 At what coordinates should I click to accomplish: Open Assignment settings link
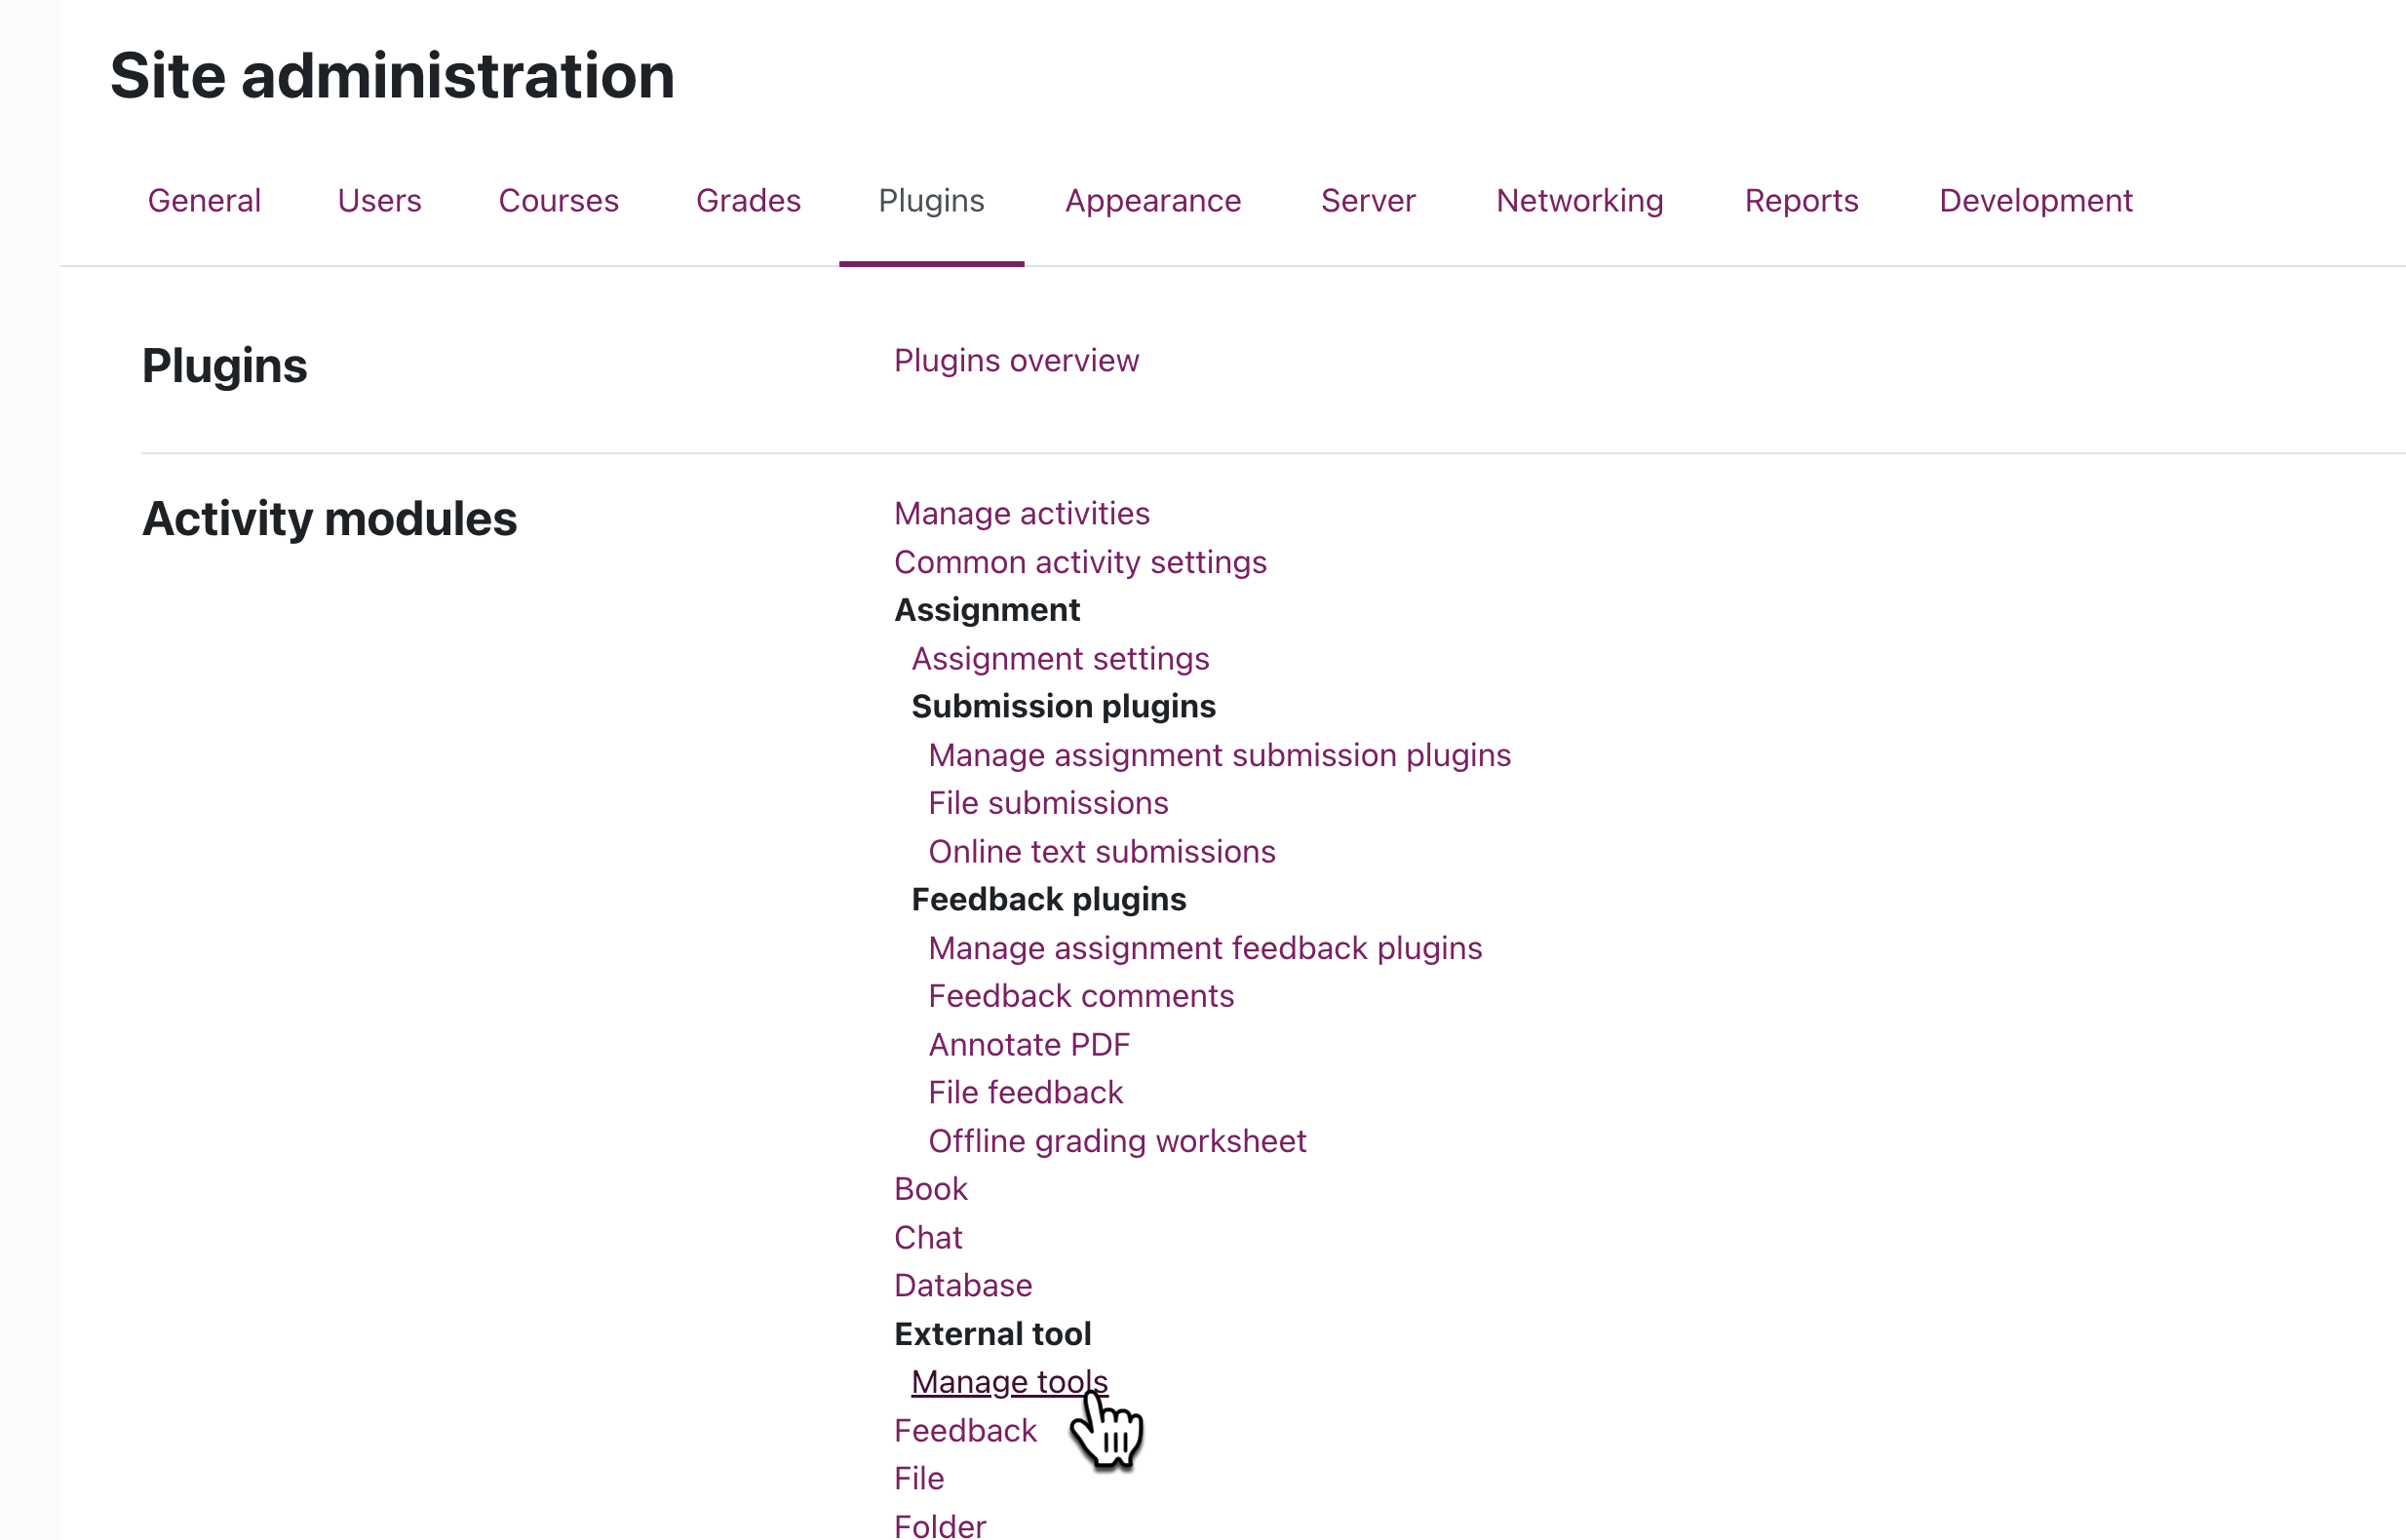pyautogui.click(x=1060, y=659)
